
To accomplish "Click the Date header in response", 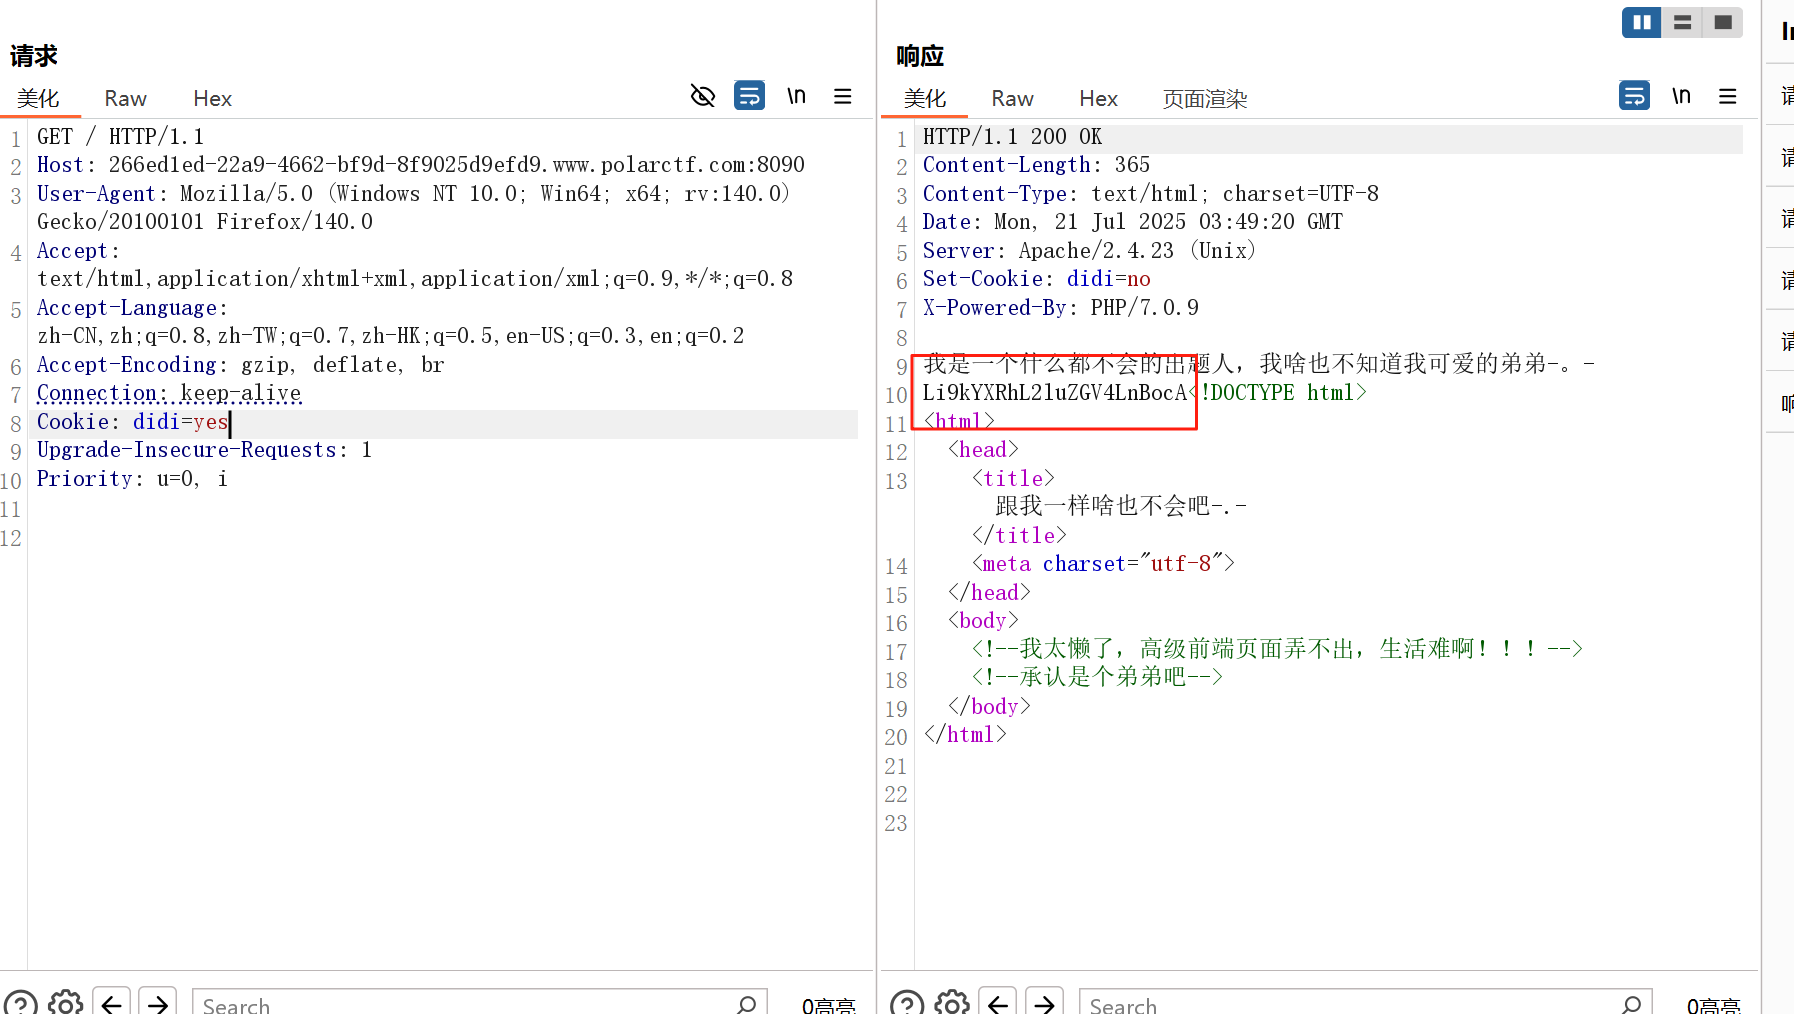I will [x=1132, y=222].
